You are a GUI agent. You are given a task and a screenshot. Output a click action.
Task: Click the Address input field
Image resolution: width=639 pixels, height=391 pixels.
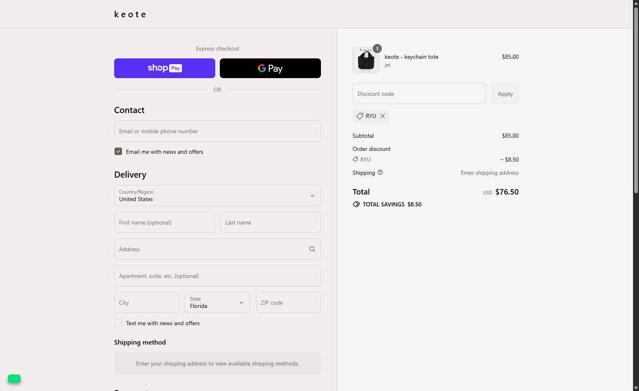point(217,249)
